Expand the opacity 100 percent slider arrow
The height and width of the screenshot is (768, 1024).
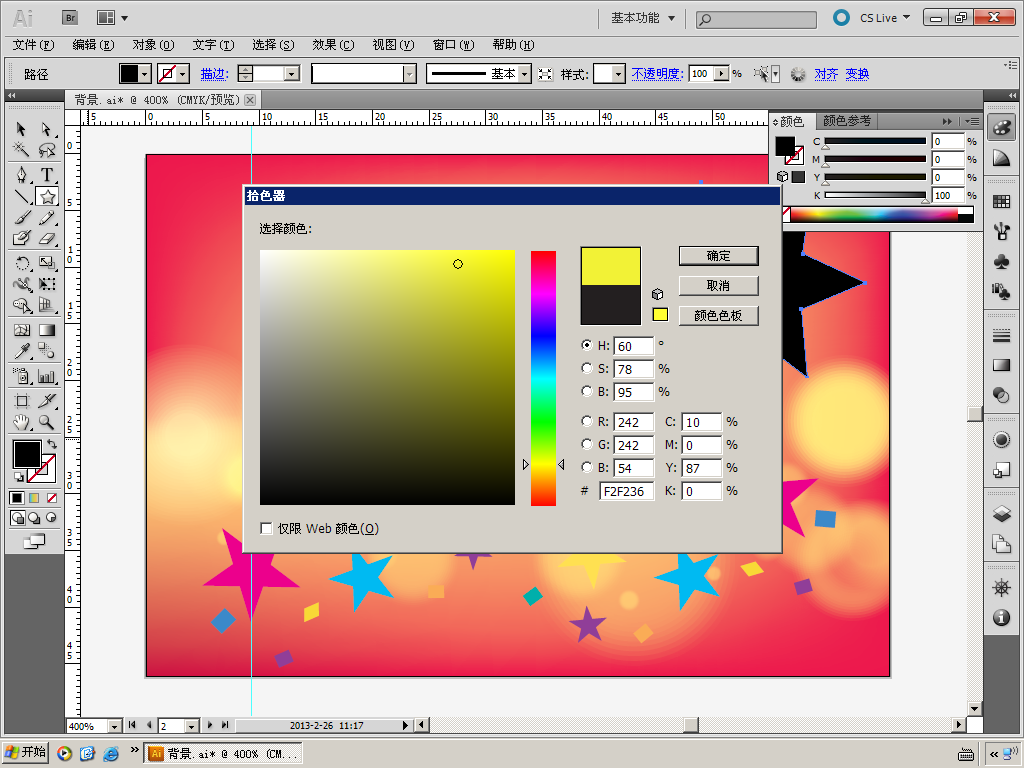coord(722,74)
